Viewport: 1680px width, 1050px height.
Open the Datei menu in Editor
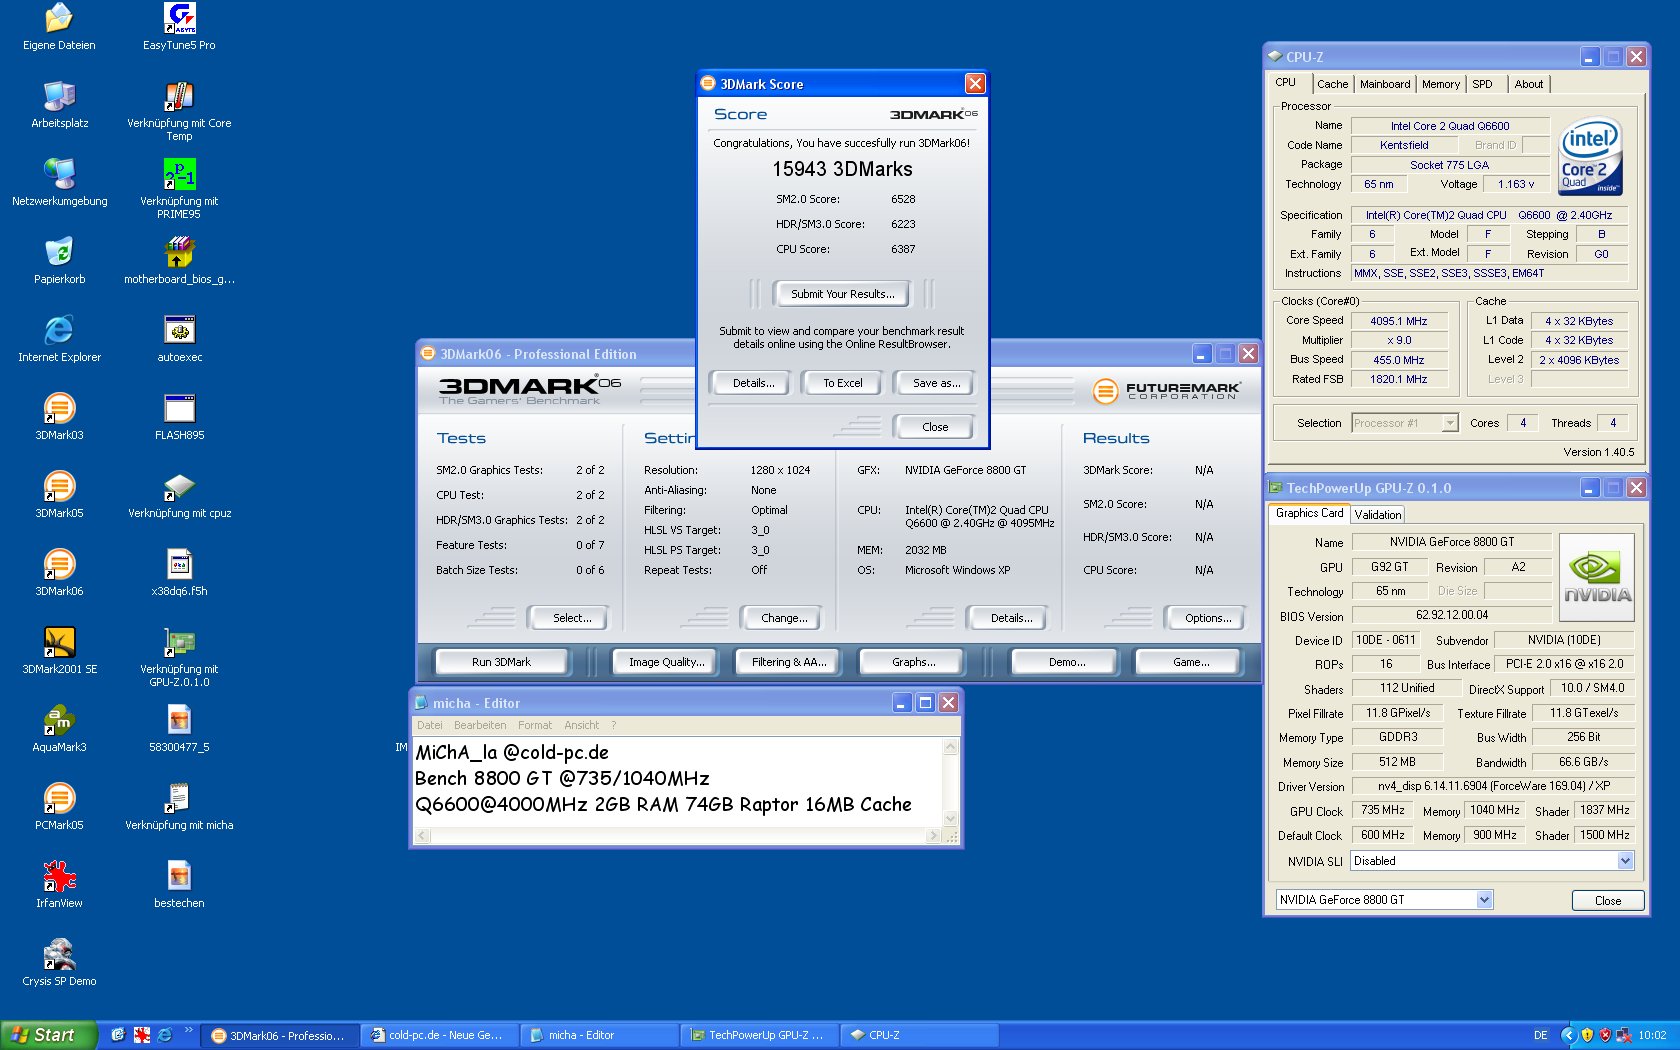430,725
